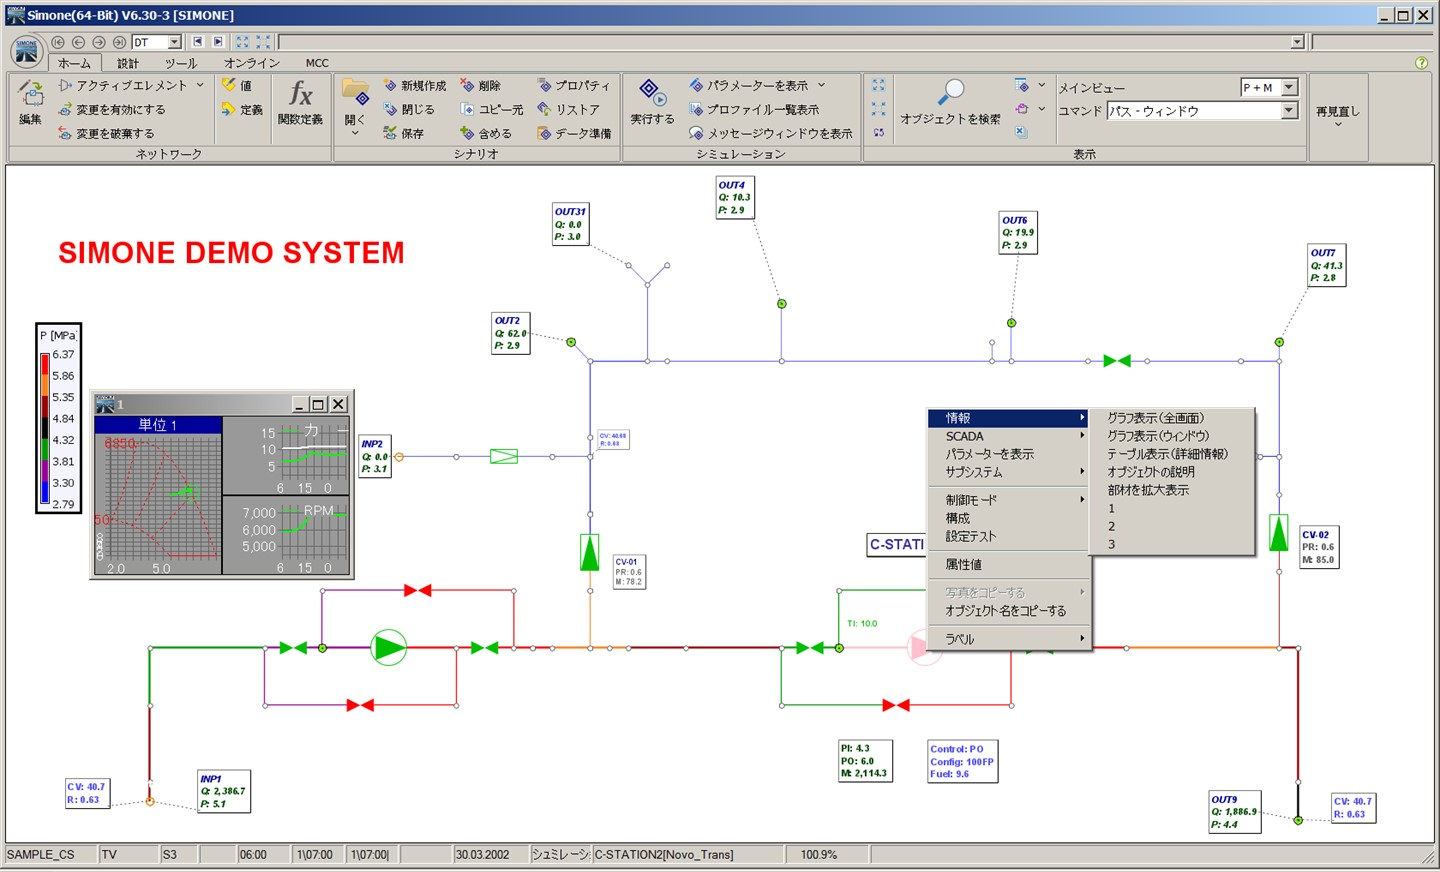Open メインビュー P + M combo box
Viewport: 1440px width, 872px height.
coord(1269,87)
